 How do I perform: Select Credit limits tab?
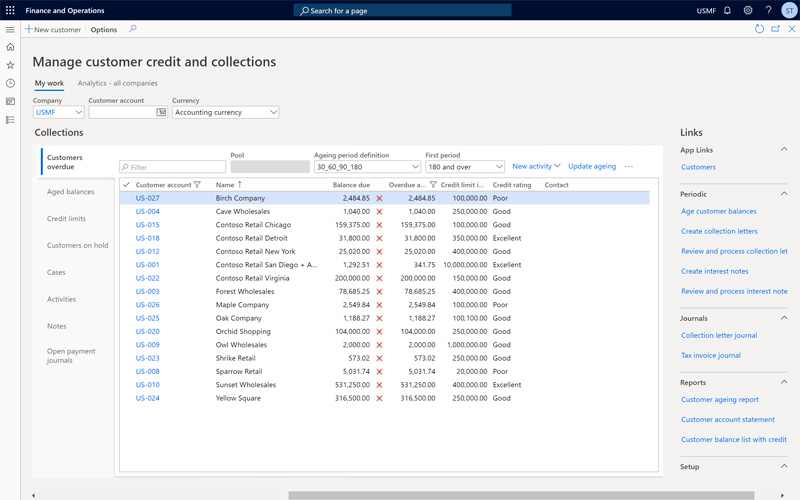tap(66, 218)
